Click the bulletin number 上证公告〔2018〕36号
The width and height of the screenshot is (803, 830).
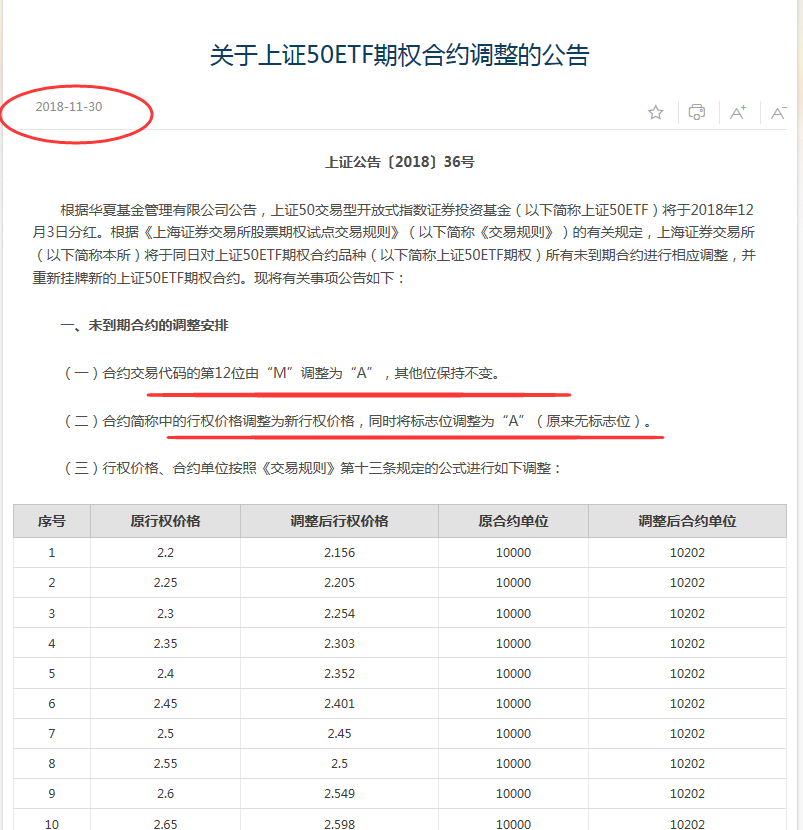pyautogui.click(x=401, y=161)
